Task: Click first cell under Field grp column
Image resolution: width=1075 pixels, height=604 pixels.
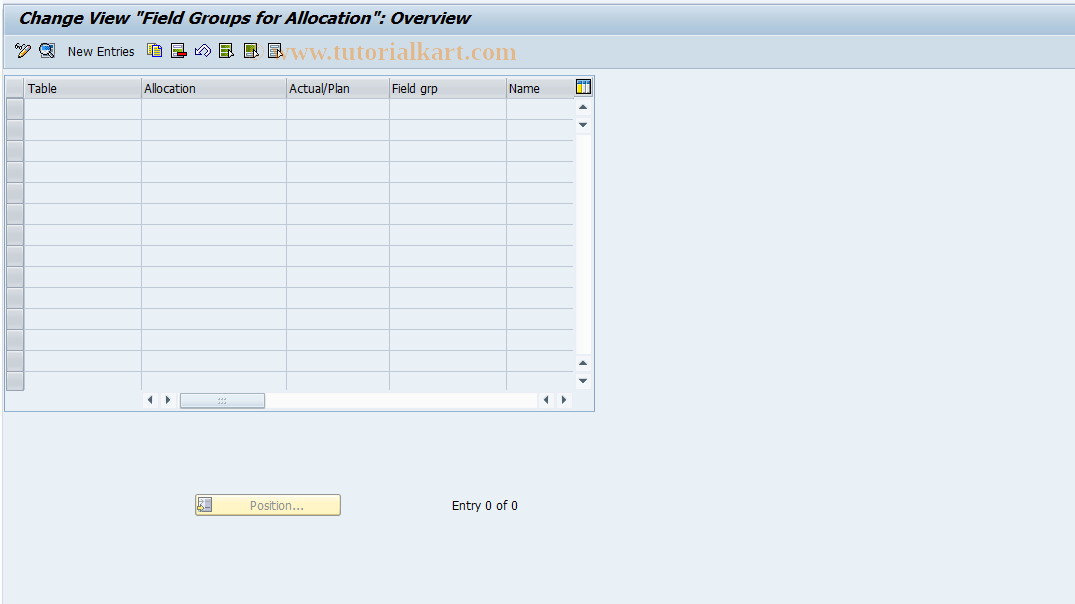Action: click(448, 109)
